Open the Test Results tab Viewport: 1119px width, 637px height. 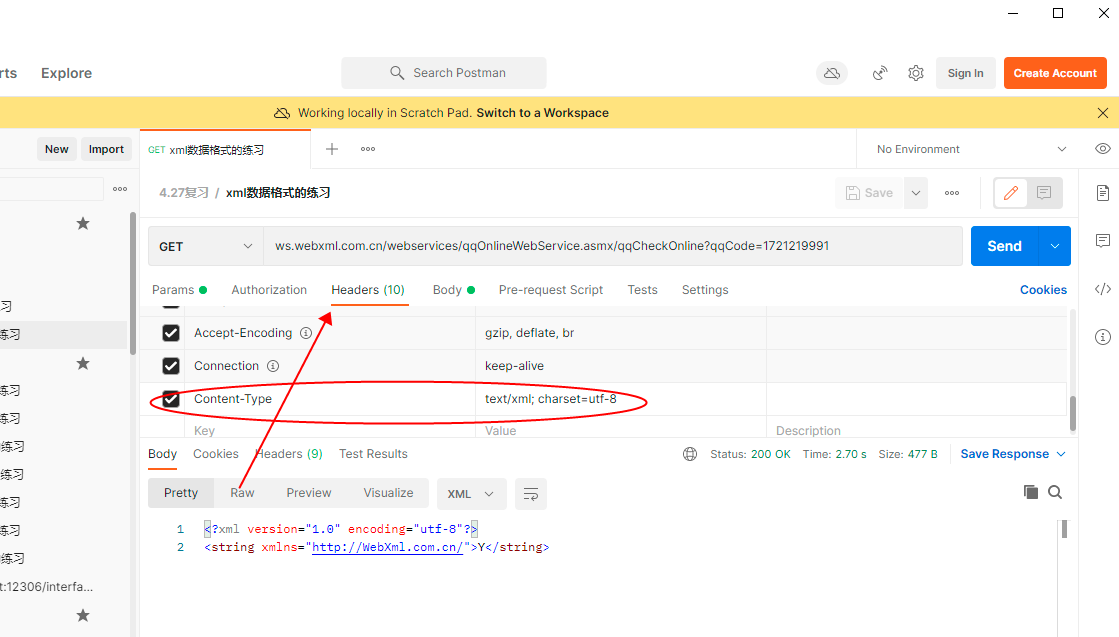[373, 454]
